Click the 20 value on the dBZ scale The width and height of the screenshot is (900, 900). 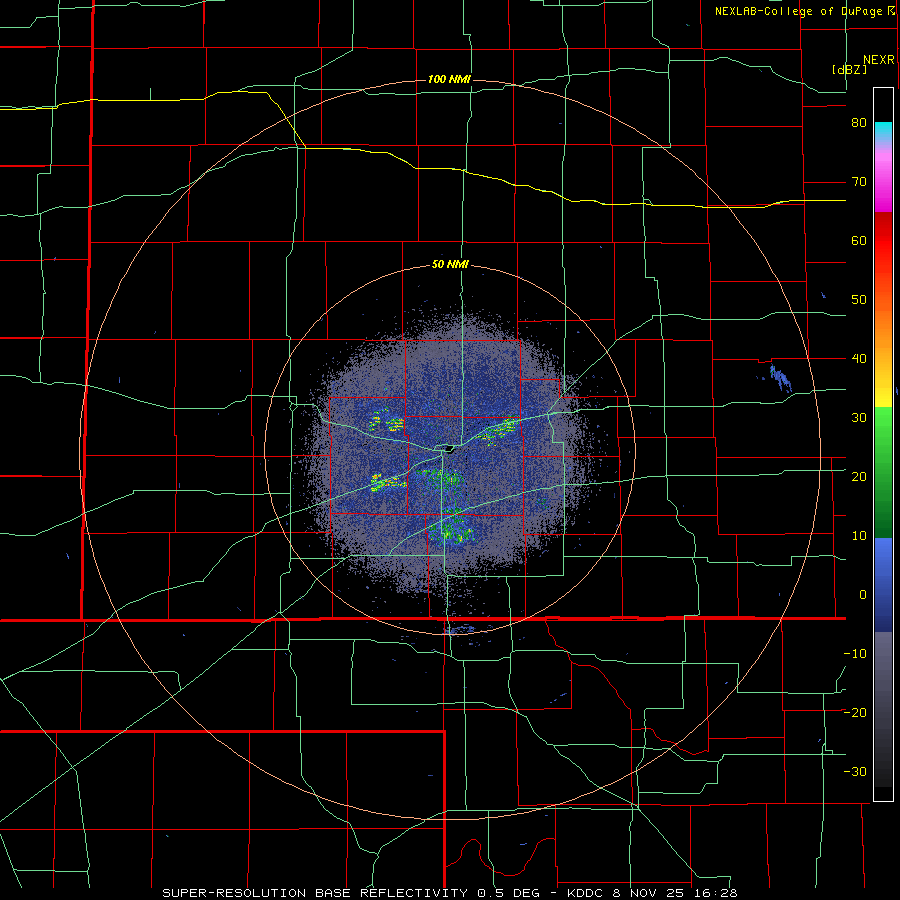point(859,477)
